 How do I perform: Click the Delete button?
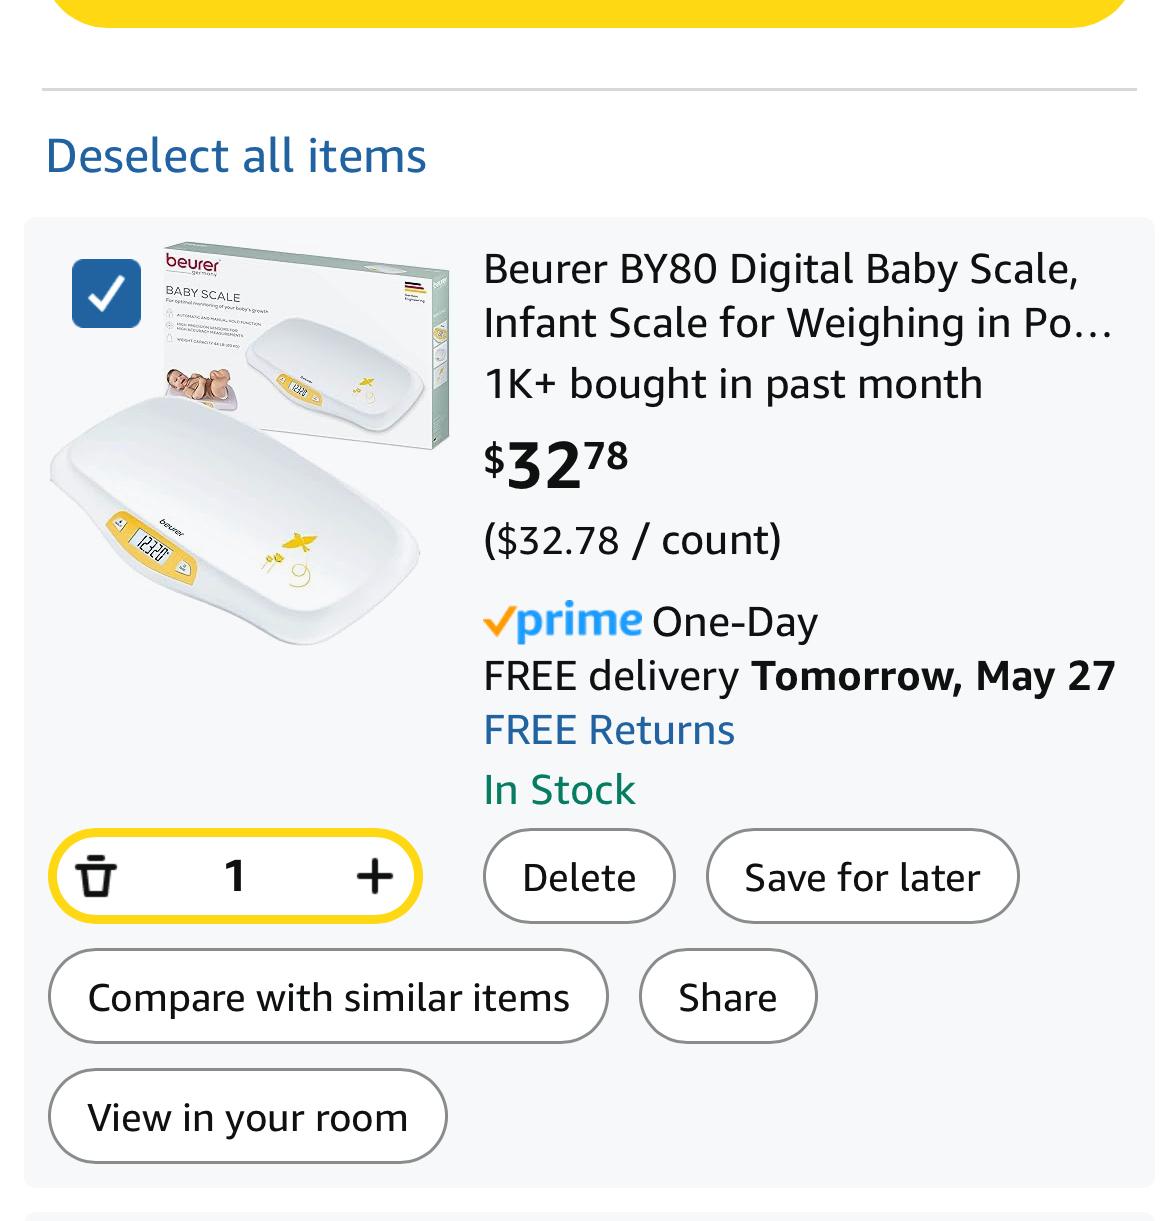[x=579, y=876]
